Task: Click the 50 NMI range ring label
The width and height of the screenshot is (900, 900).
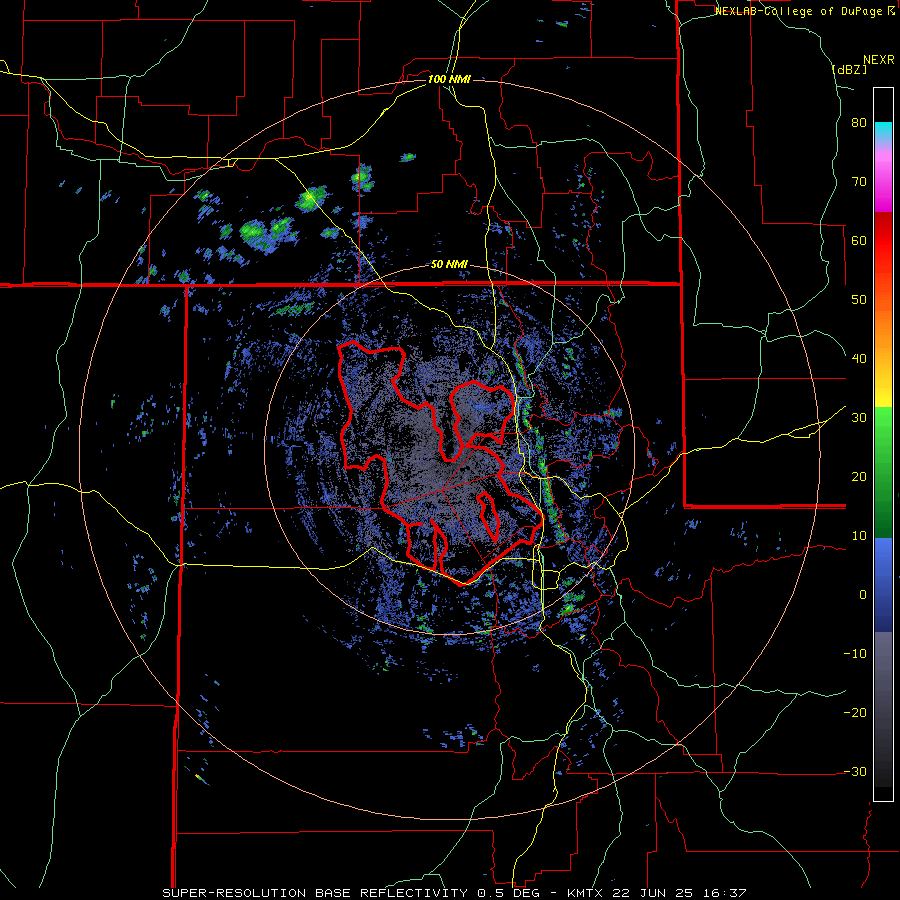Action: [x=449, y=265]
